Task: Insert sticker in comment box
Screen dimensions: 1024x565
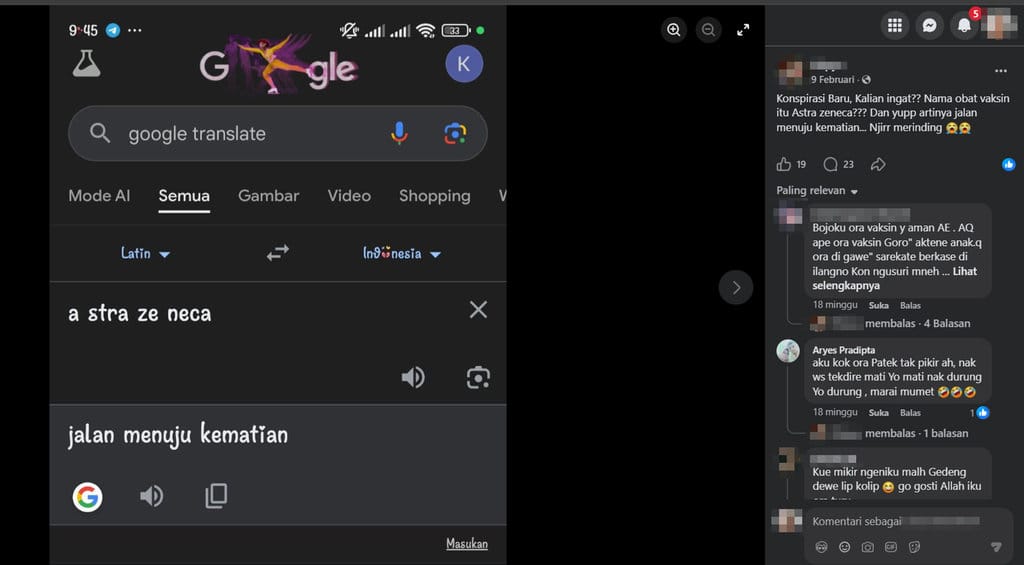Action: click(914, 547)
